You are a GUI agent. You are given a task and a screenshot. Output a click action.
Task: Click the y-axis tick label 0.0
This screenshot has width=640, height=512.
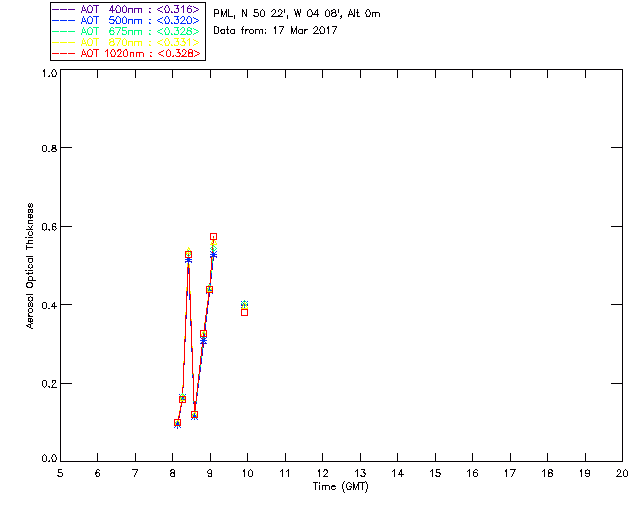point(49,459)
